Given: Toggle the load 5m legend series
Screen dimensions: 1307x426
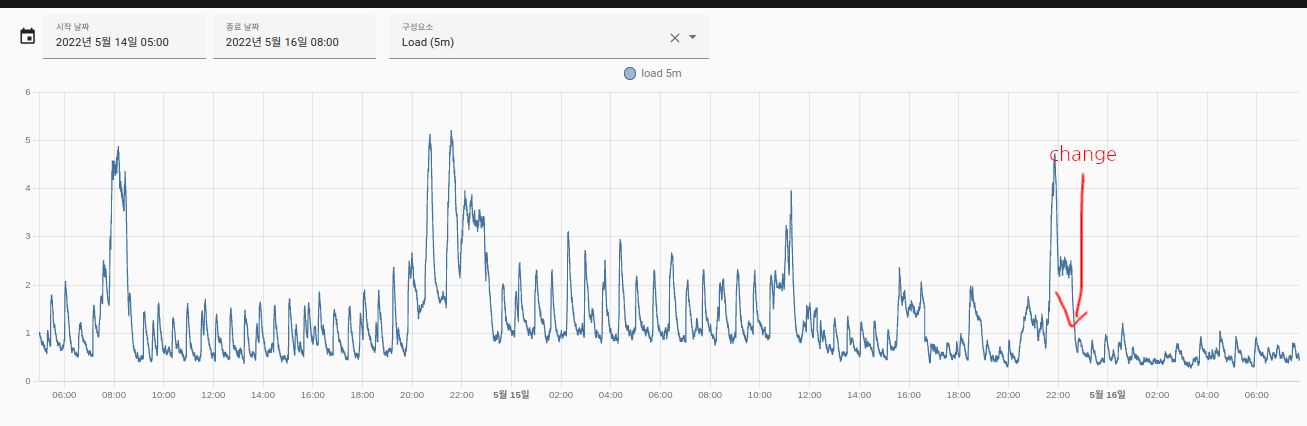Looking at the screenshot, I should 661,74.
